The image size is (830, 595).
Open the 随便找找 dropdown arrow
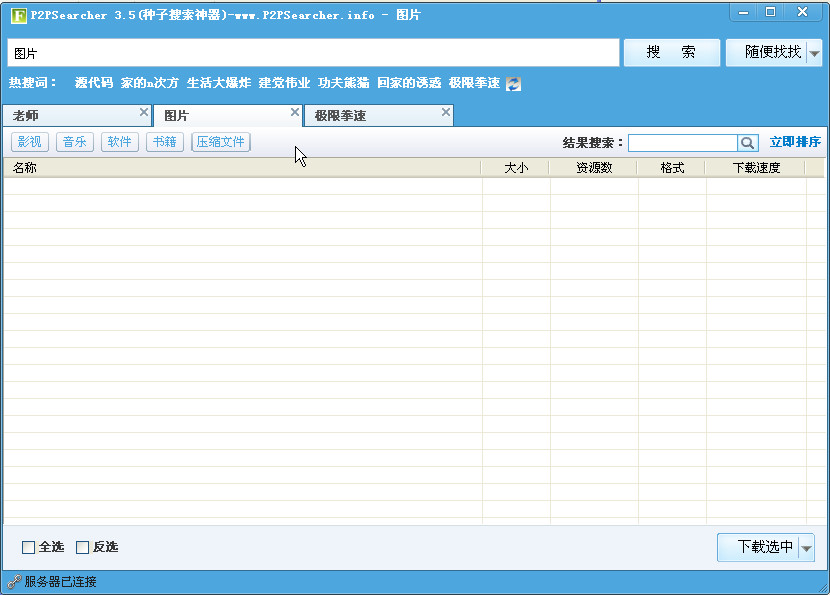point(814,53)
